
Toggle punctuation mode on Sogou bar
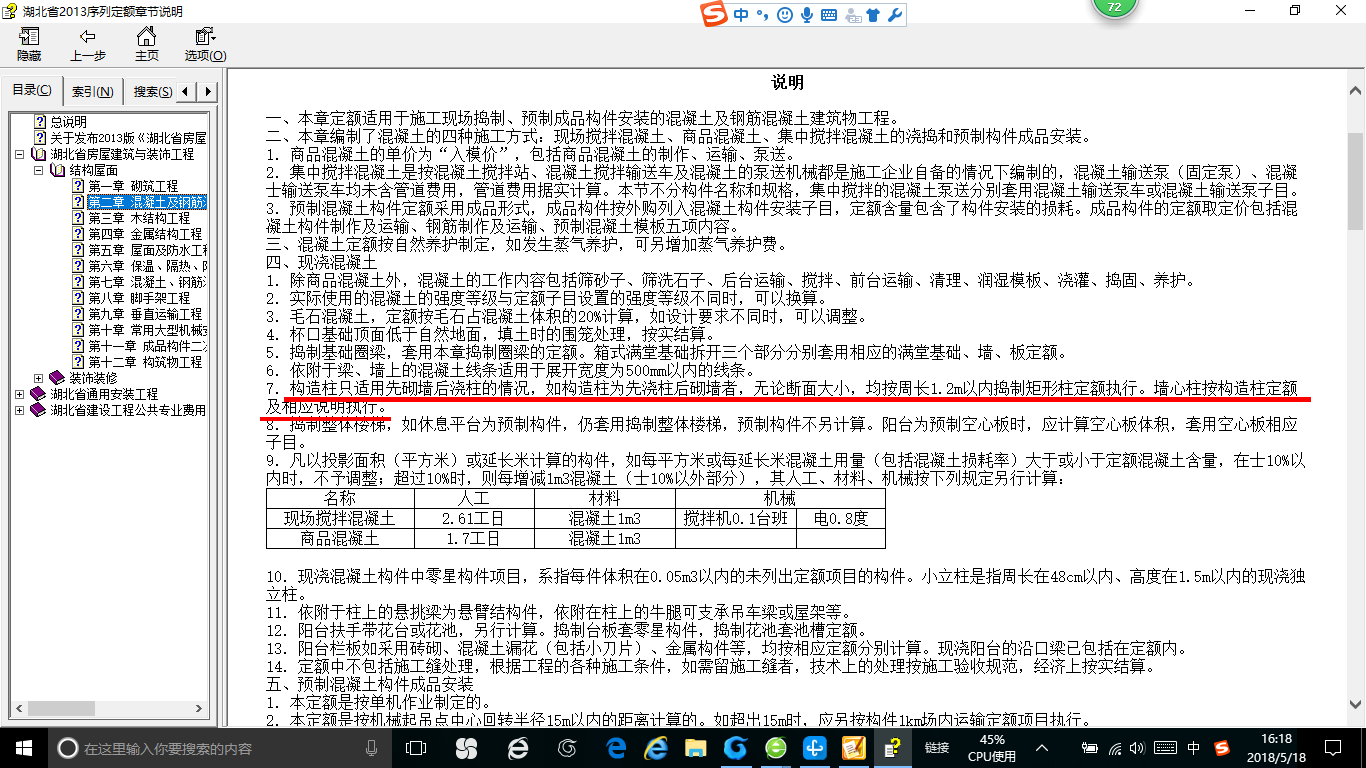pyautogui.click(x=762, y=15)
